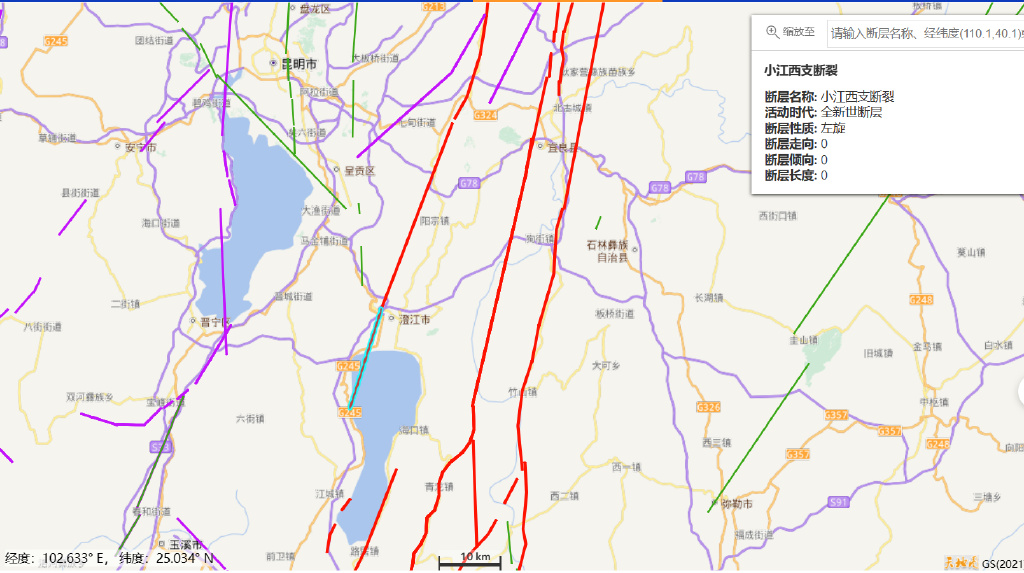1024x573 pixels.
Task: Click the 断层性质 row reading 左旋
Action: (805, 128)
